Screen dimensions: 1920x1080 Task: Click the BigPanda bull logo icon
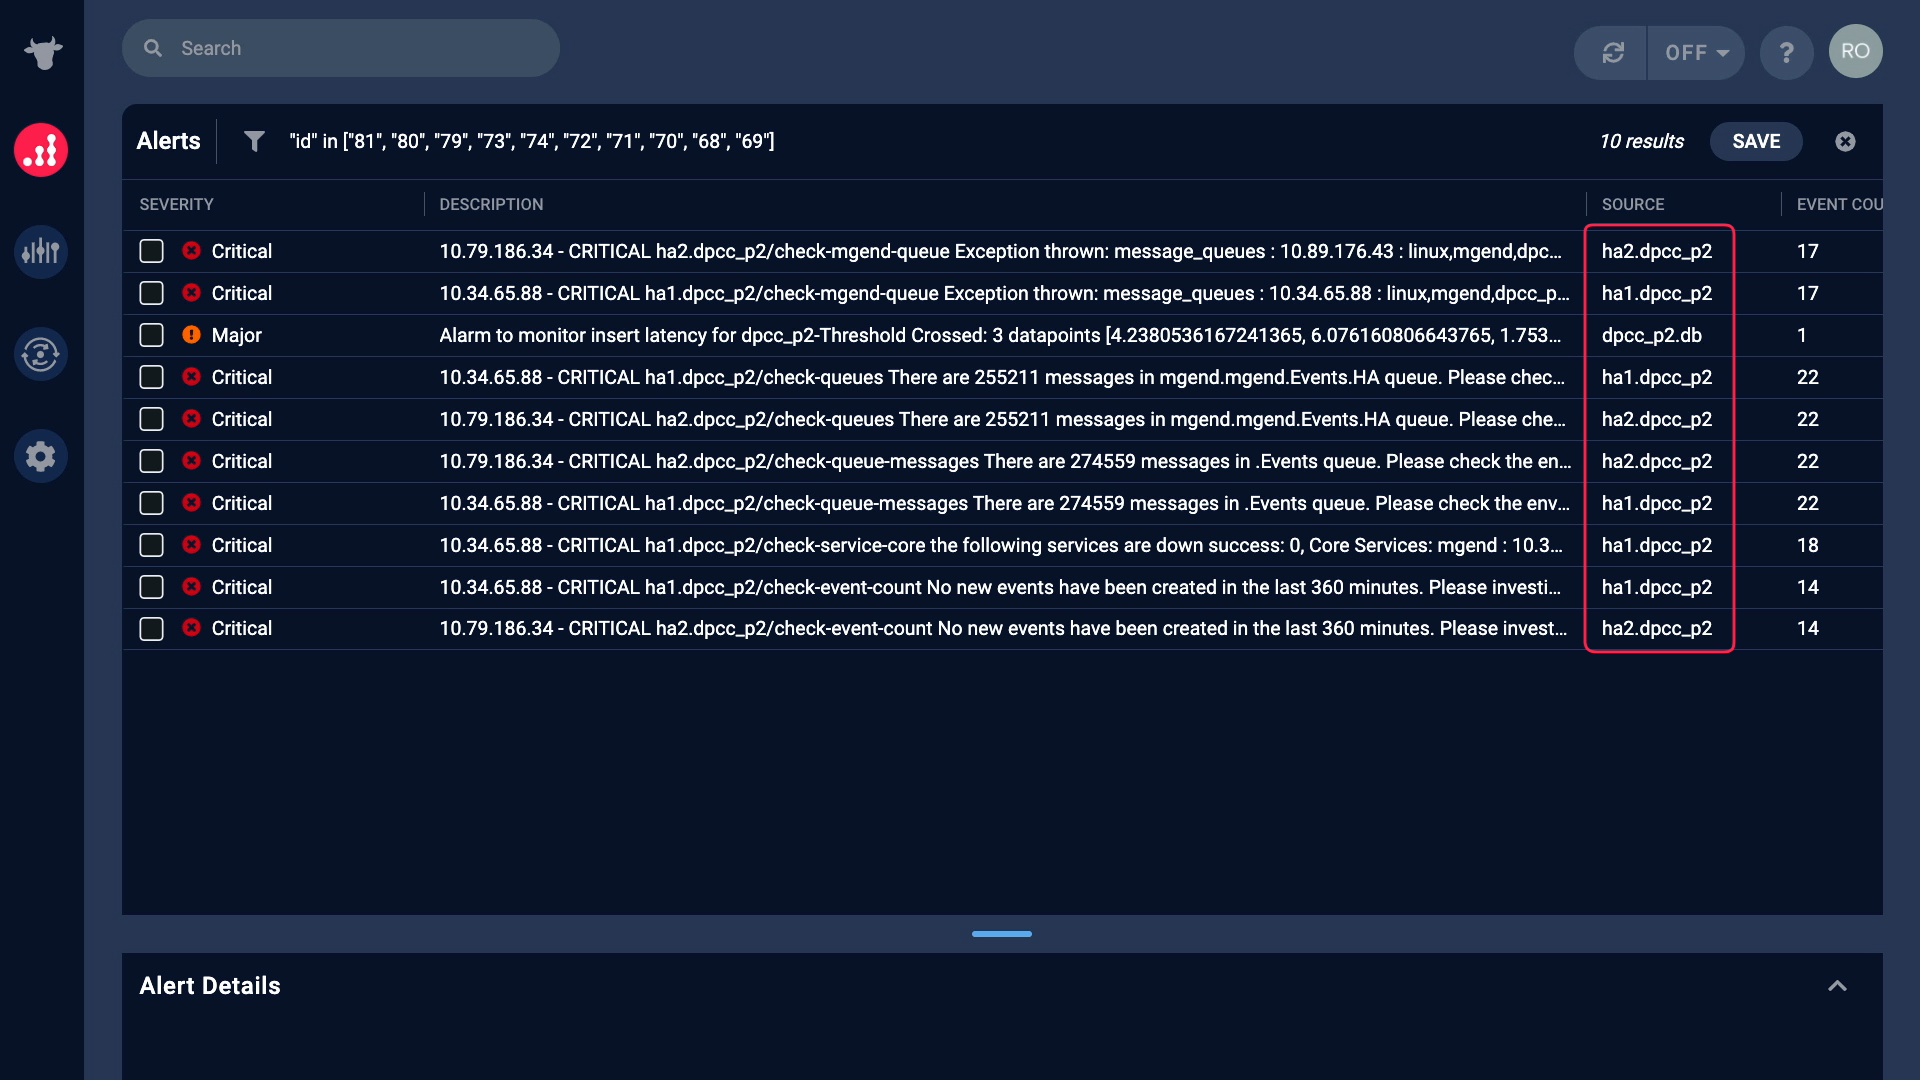click(x=43, y=52)
